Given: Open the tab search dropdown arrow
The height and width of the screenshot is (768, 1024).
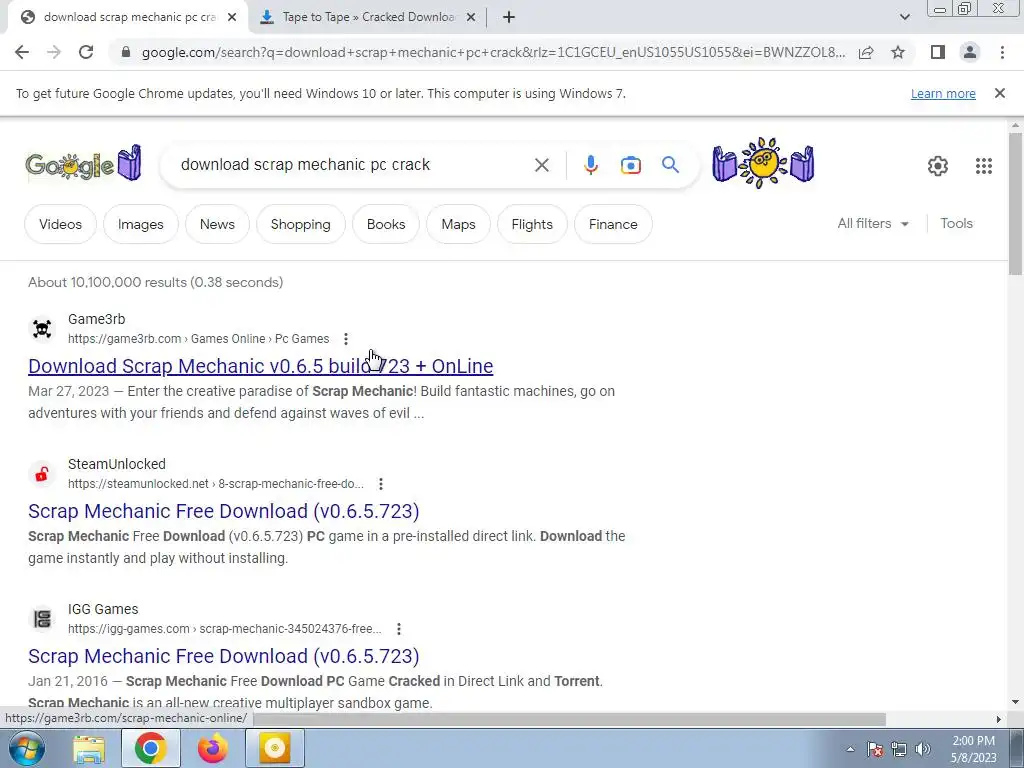Looking at the screenshot, I should pos(904,18).
